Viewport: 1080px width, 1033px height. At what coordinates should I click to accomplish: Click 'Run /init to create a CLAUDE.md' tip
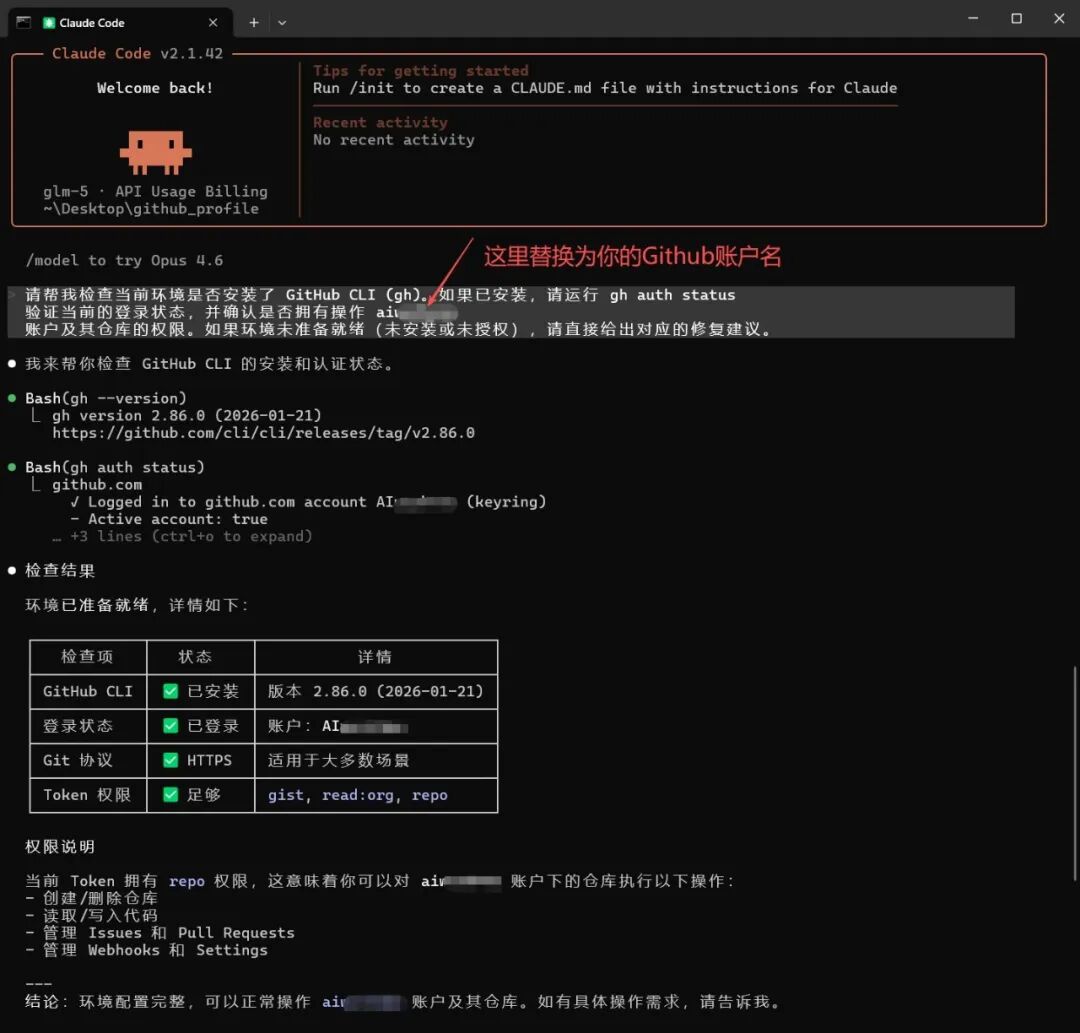coord(605,88)
